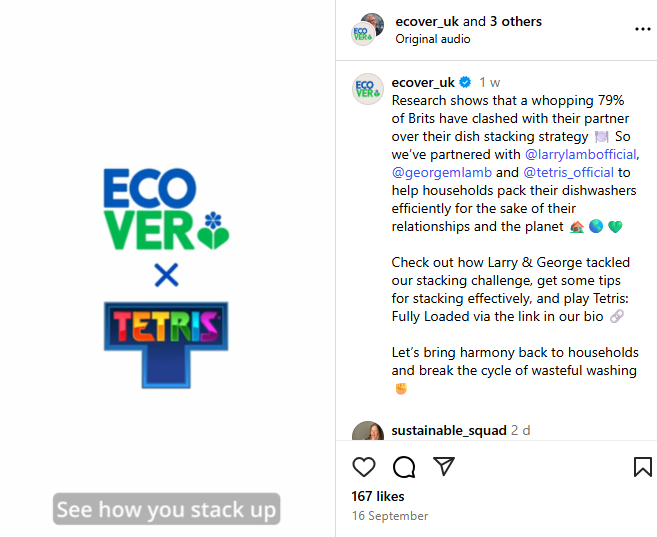View who liked via '167 likes'
This screenshot has width=657, height=537.
click(378, 496)
